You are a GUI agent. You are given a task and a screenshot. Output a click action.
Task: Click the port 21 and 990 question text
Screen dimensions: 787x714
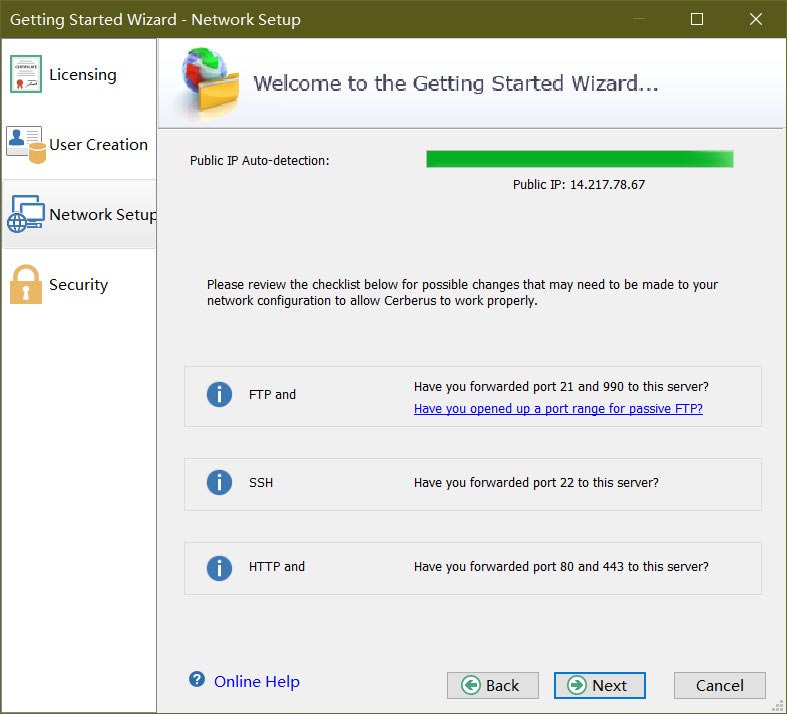561,387
